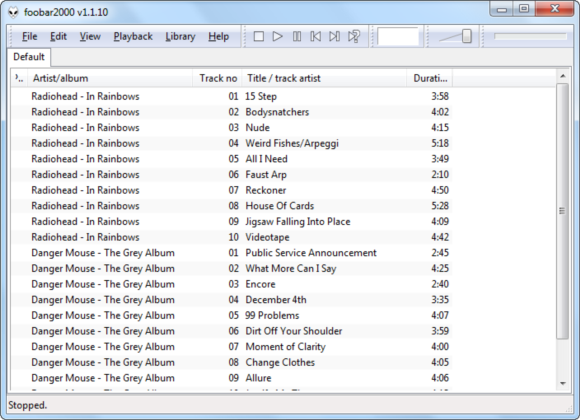
Task: Click the foobar2000 alien icon in title bar
Action: (13, 12)
